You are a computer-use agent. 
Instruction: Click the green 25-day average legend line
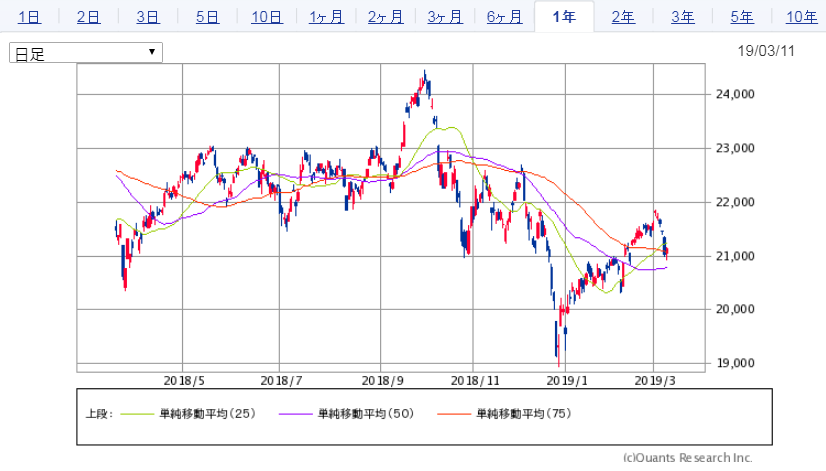[137, 414]
